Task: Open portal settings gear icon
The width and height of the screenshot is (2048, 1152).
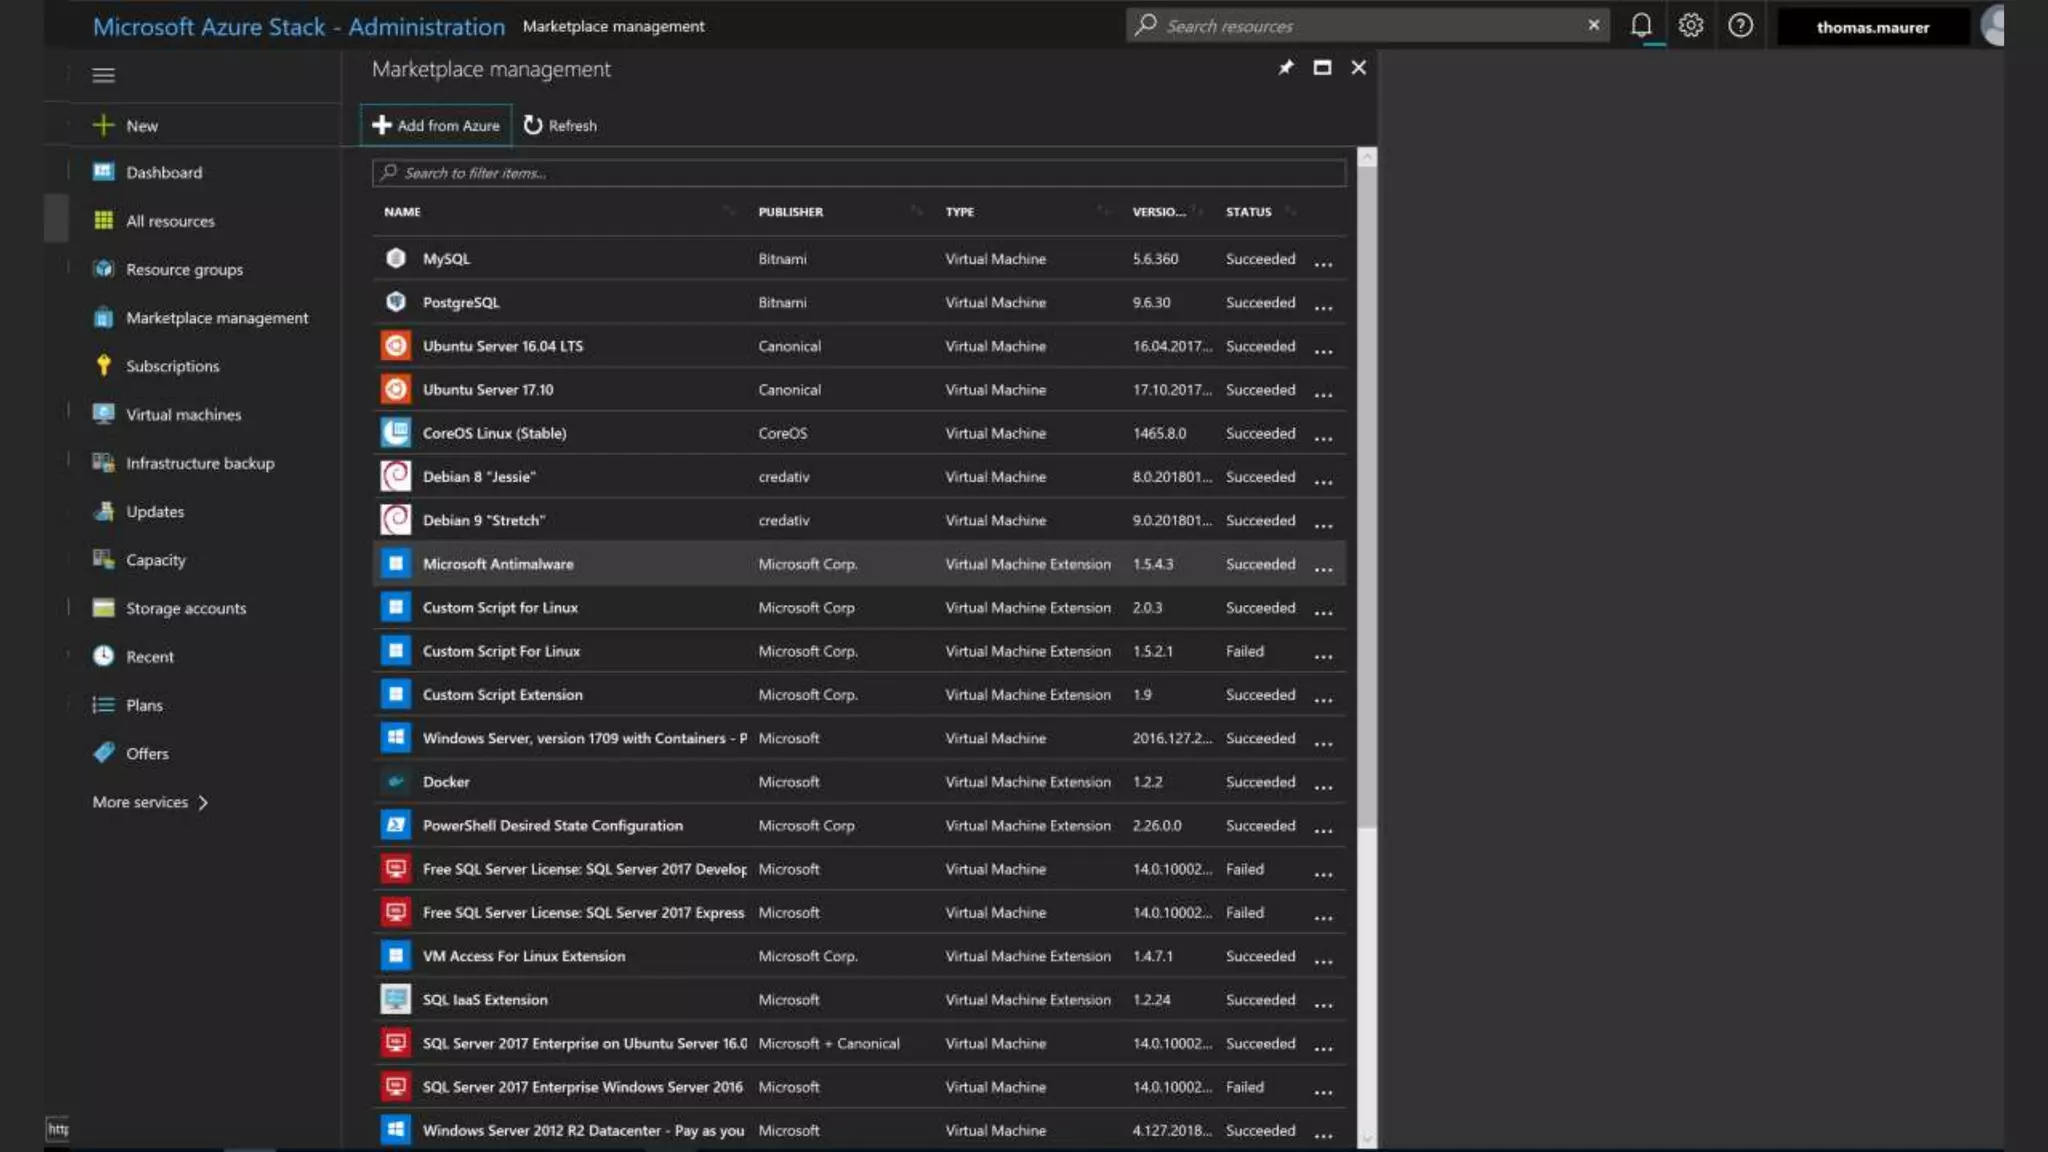Action: (x=1691, y=26)
